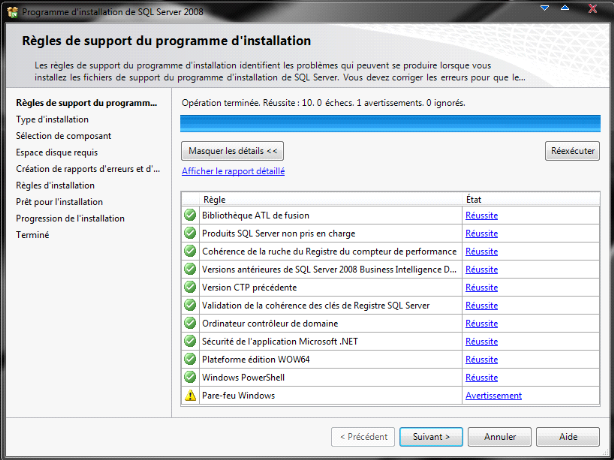The height and width of the screenshot is (460, 614).
Task: Click the Opération terminée status text
Action: tap(323, 103)
